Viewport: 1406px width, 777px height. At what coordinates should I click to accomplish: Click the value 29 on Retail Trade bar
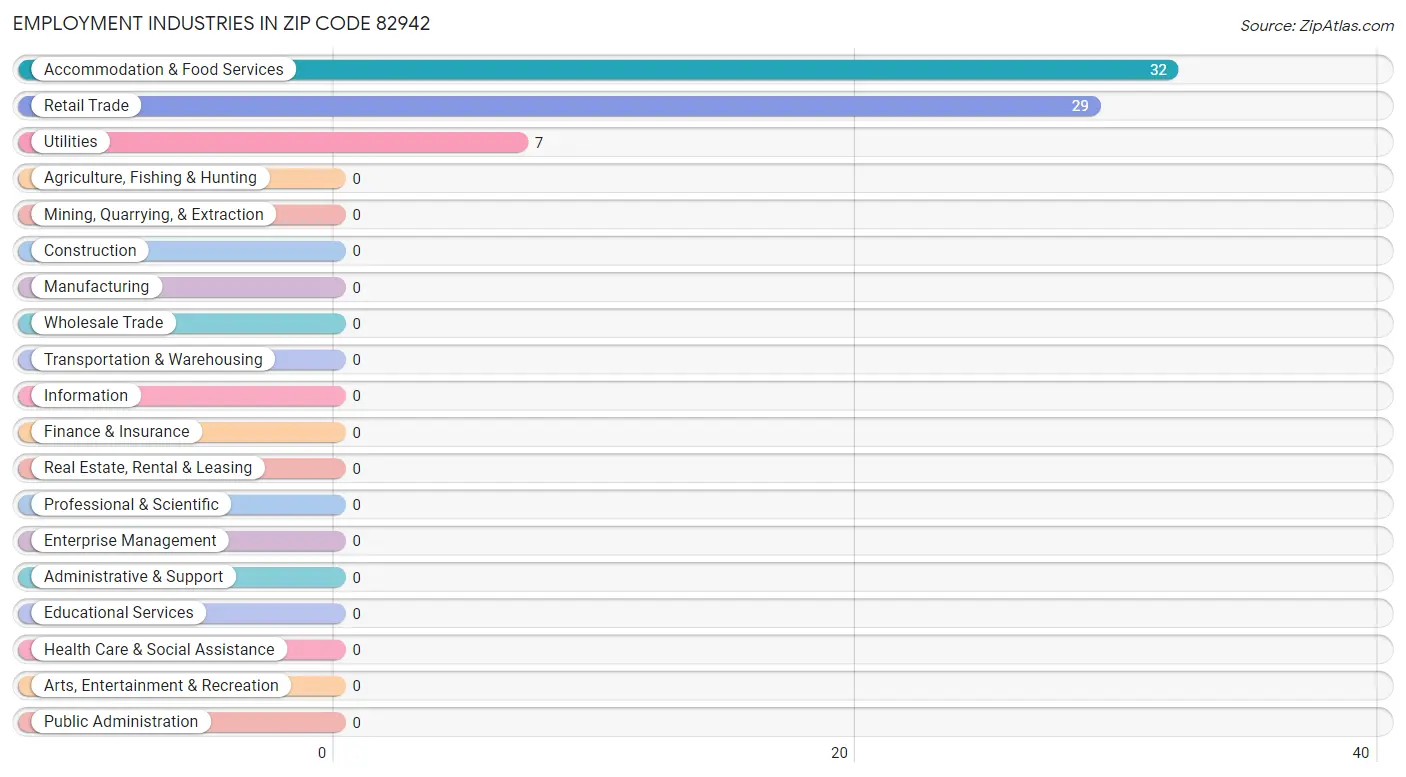(x=1080, y=106)
